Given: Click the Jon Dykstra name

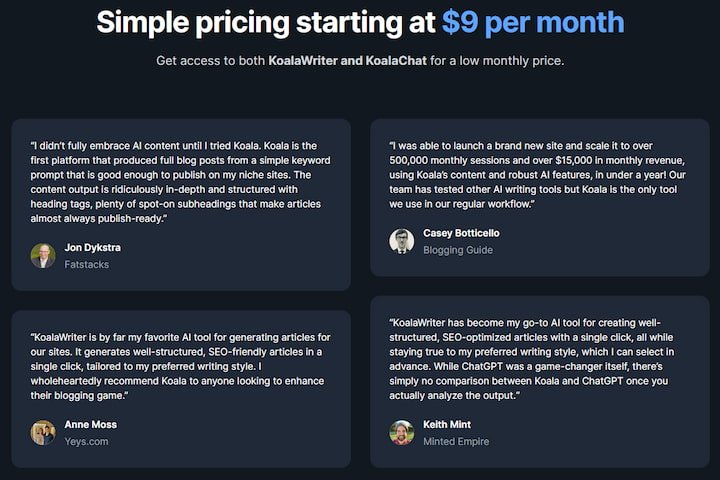Looking at the screenshot, I should [93, 248].
